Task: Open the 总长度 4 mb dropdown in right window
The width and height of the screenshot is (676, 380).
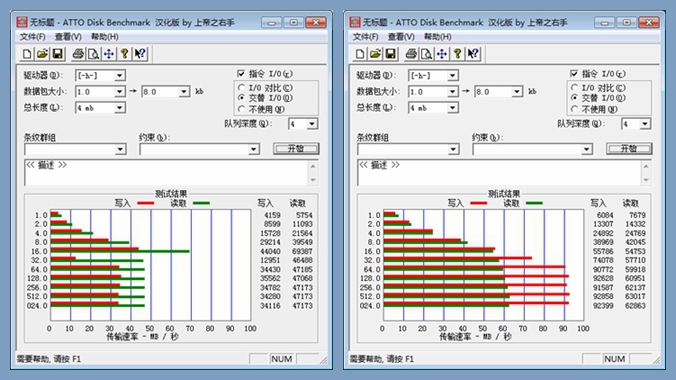Action: [x=452, y=108]
